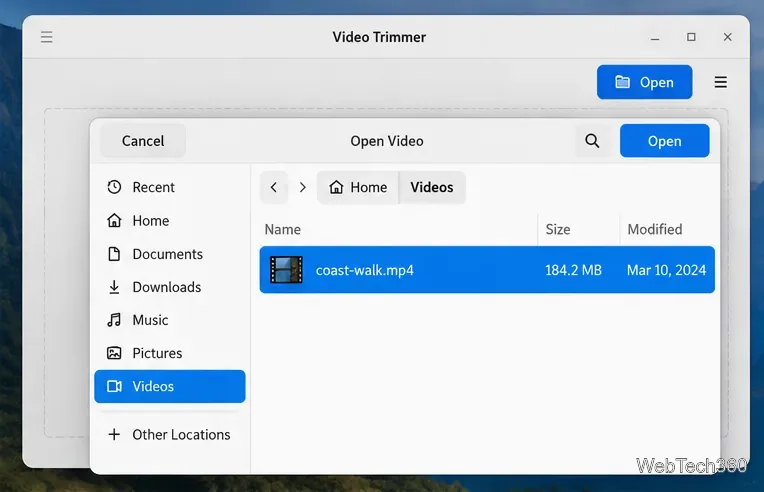Go to Home in the sidebar
Image resolution: width=764 pixels, height=492 pixels.
click(170, 221)
